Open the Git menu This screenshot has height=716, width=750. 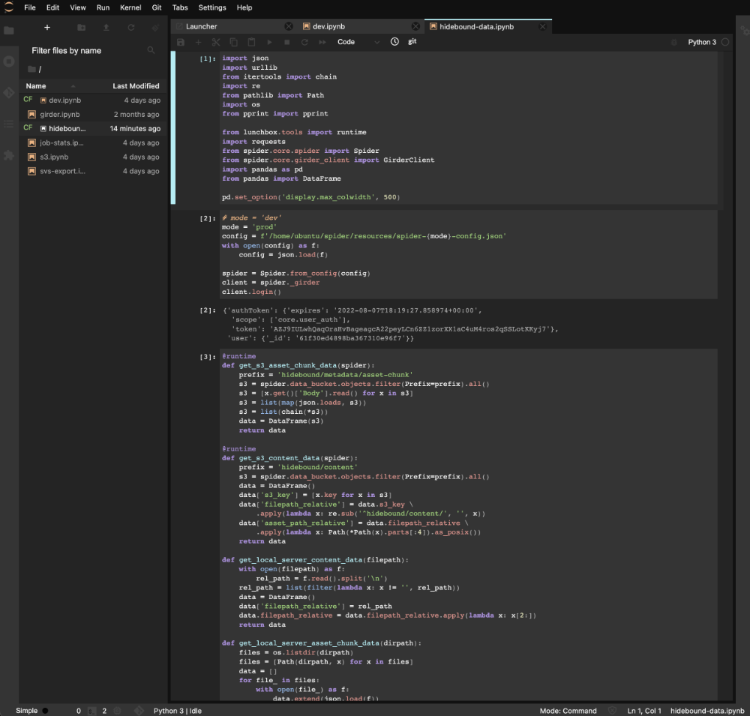click(156, 8)
